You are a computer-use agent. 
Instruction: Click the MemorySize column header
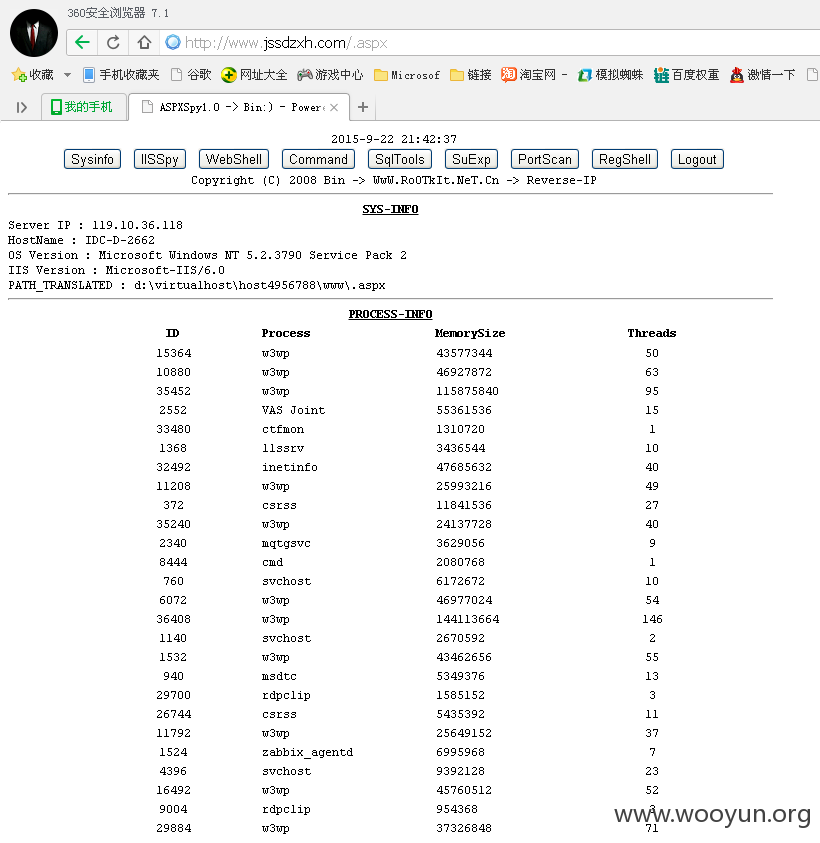[x=470, y=333]
